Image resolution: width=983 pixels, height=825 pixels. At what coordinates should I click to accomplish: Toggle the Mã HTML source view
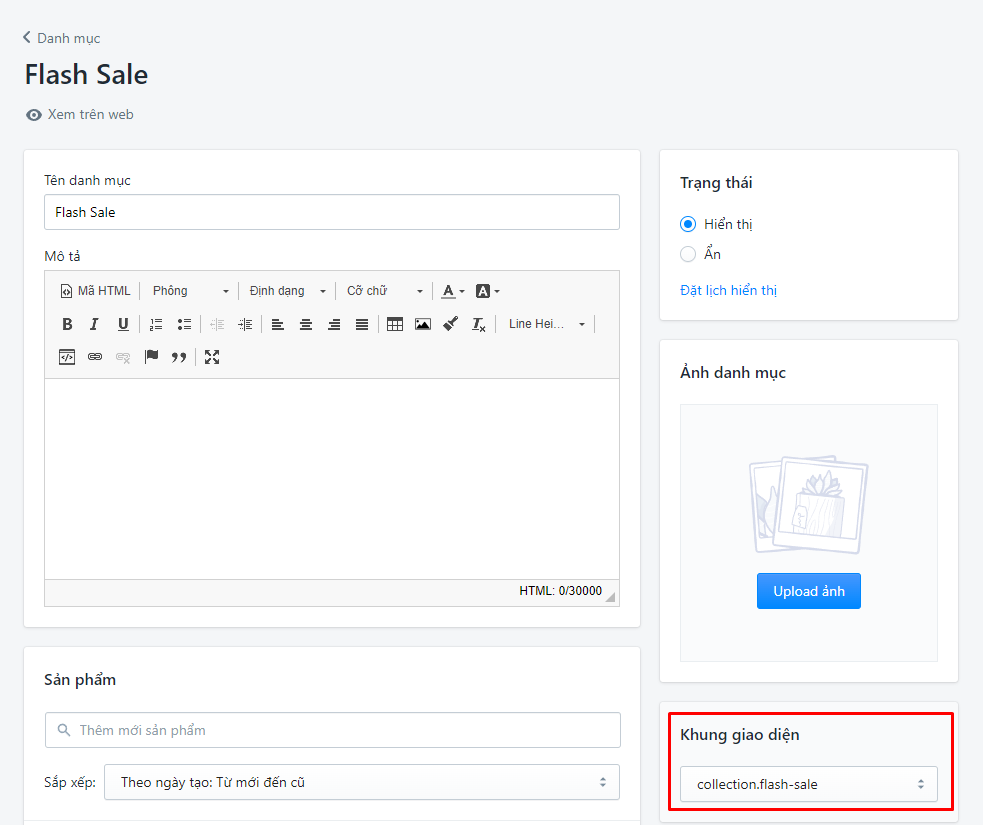click(x=96, y=291)
